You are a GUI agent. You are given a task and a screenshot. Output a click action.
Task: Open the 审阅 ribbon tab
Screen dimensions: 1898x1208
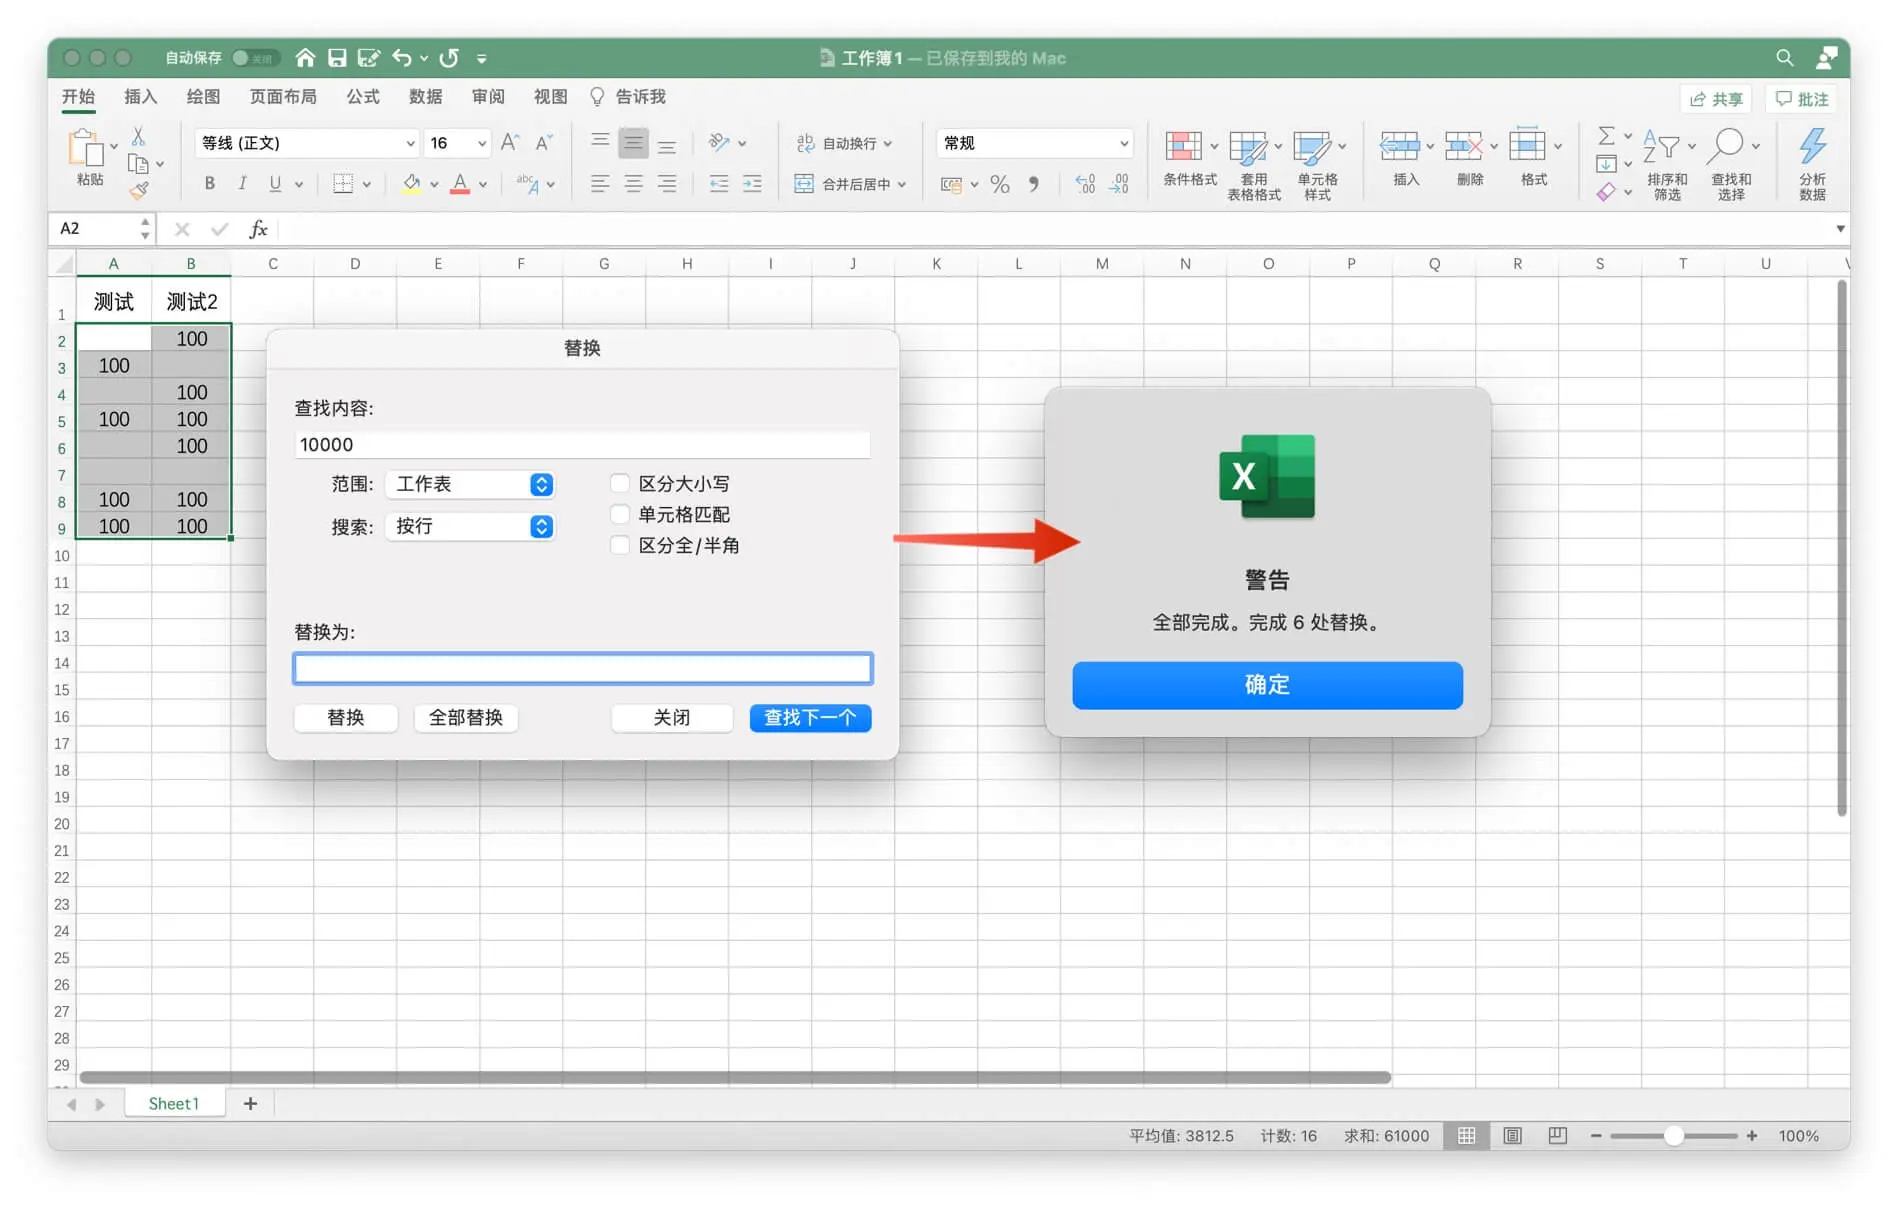(488, 97)
